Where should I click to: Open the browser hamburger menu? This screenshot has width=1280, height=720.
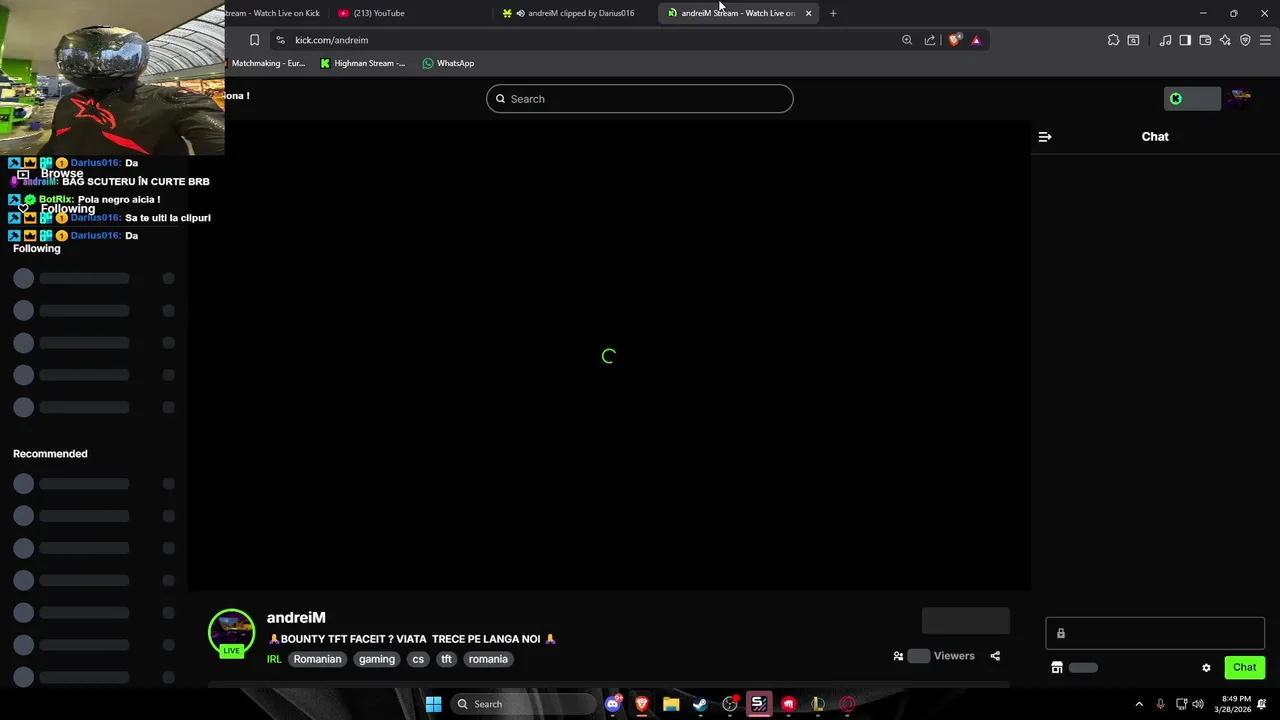(x=1266, y=40)
